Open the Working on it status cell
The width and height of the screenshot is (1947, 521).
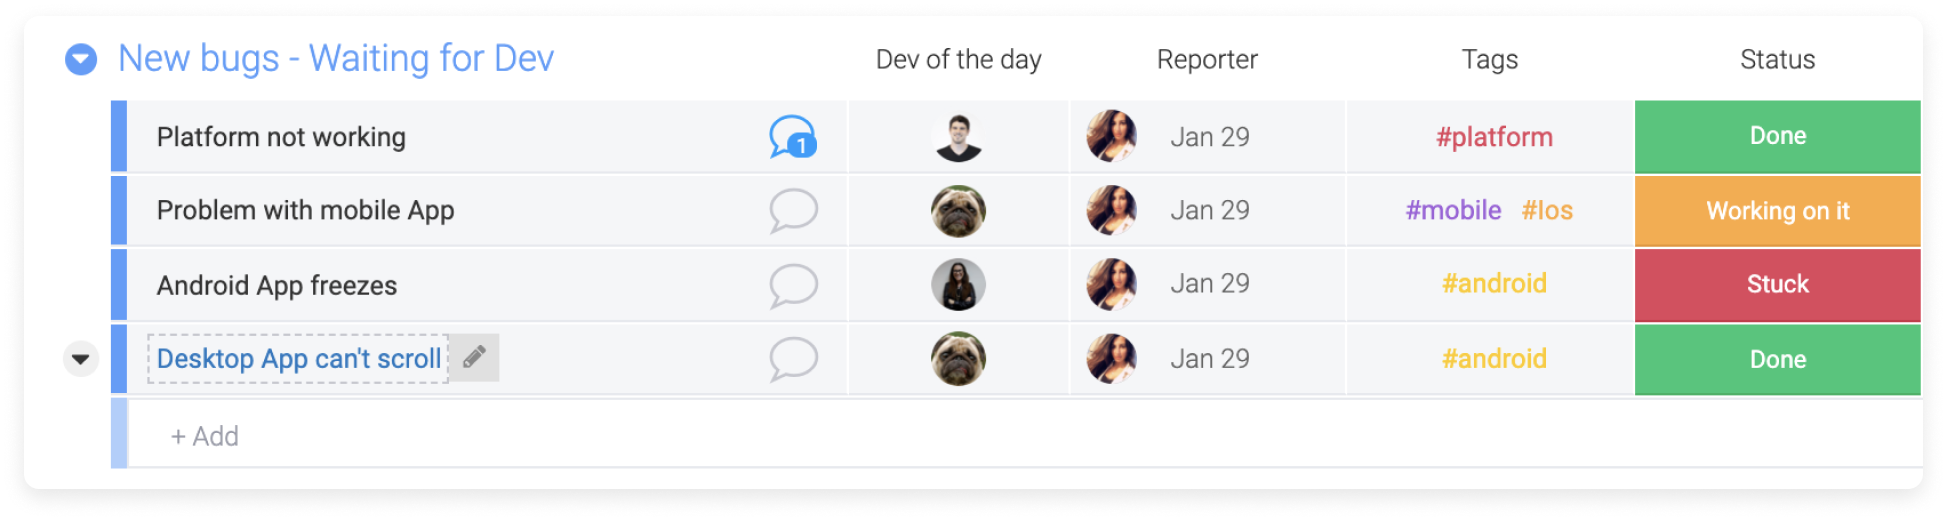pos(1777,211)
